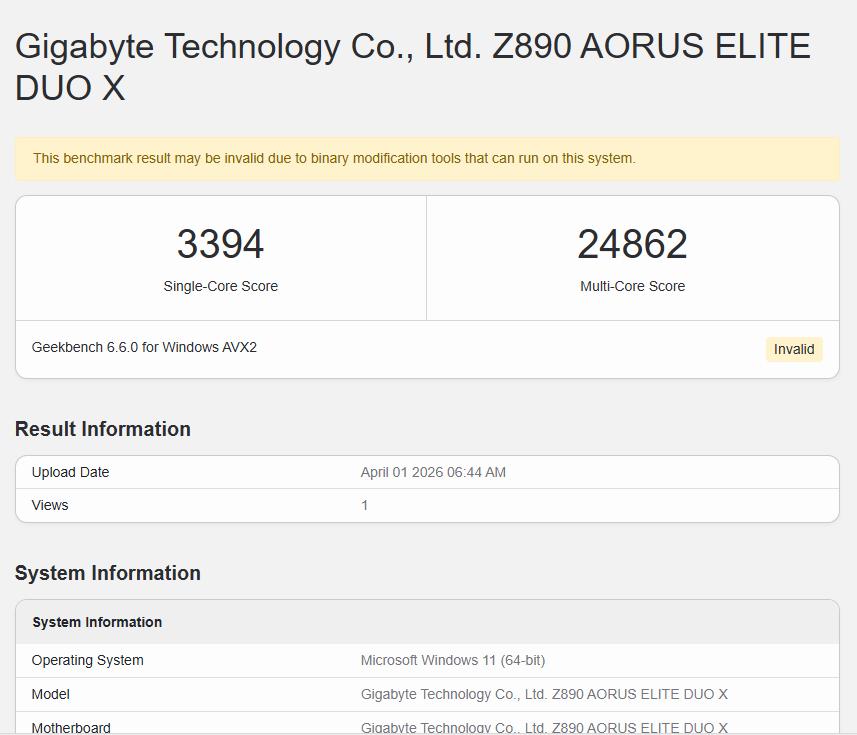
Task: Click the Views row label
Action: coord(50,505)
